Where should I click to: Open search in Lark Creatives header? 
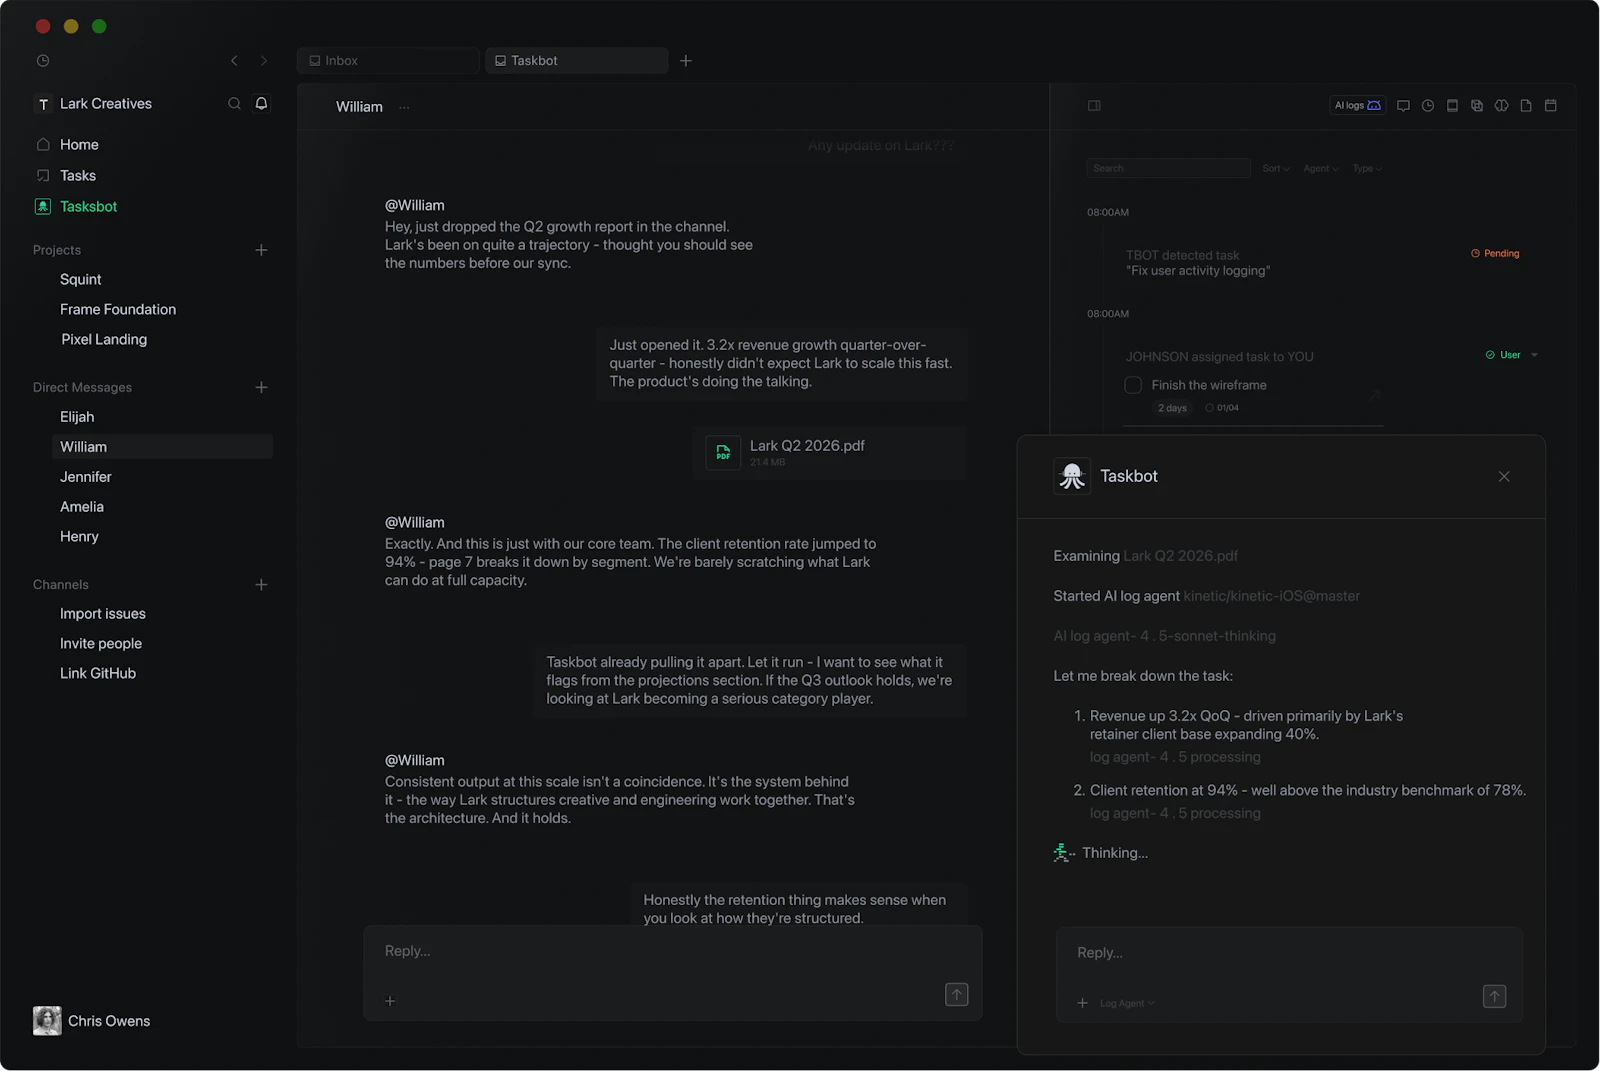[234, 104]
